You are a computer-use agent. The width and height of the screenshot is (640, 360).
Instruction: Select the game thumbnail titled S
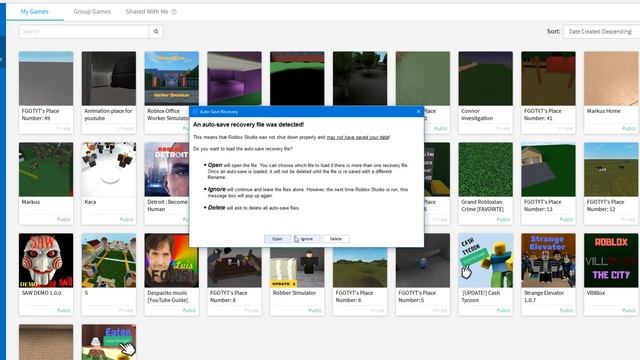[109, 260]
